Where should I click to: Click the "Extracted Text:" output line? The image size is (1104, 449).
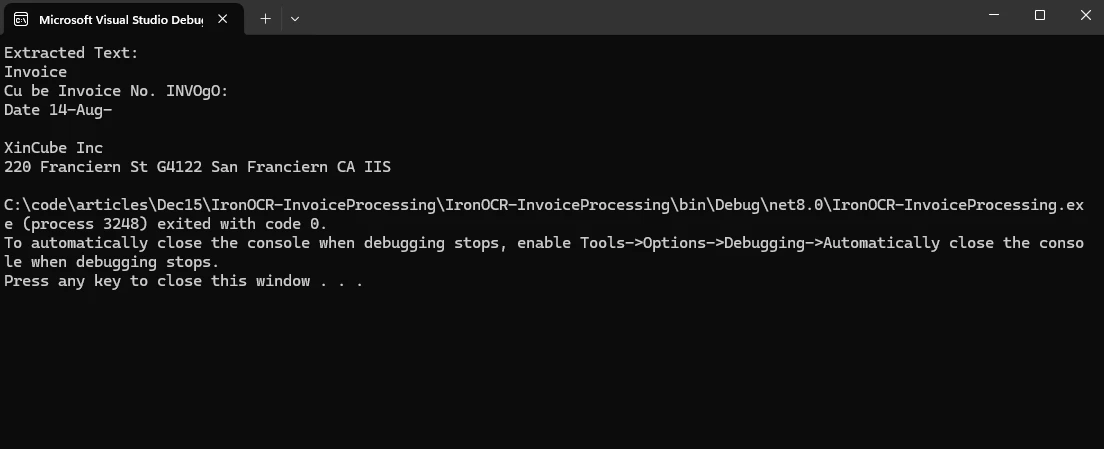(71, 53)
